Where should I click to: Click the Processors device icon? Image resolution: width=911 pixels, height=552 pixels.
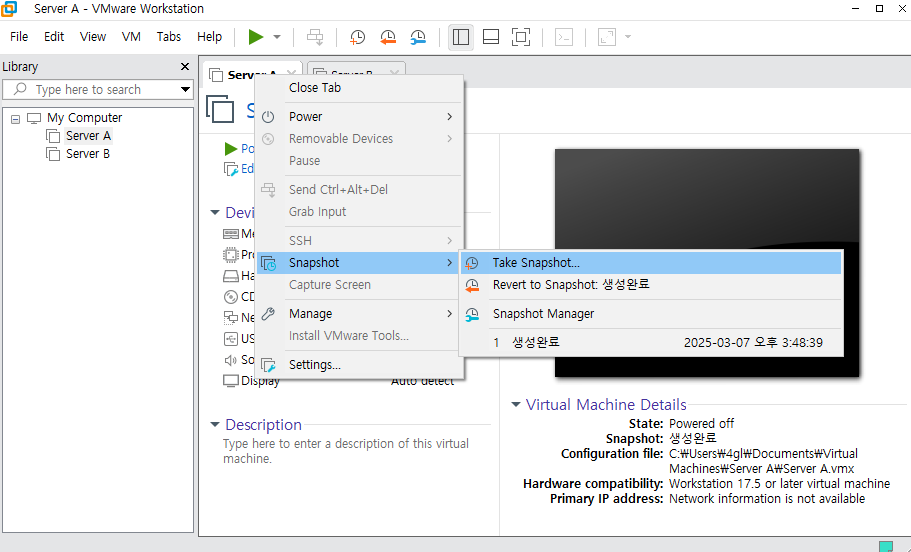[231, 255]
